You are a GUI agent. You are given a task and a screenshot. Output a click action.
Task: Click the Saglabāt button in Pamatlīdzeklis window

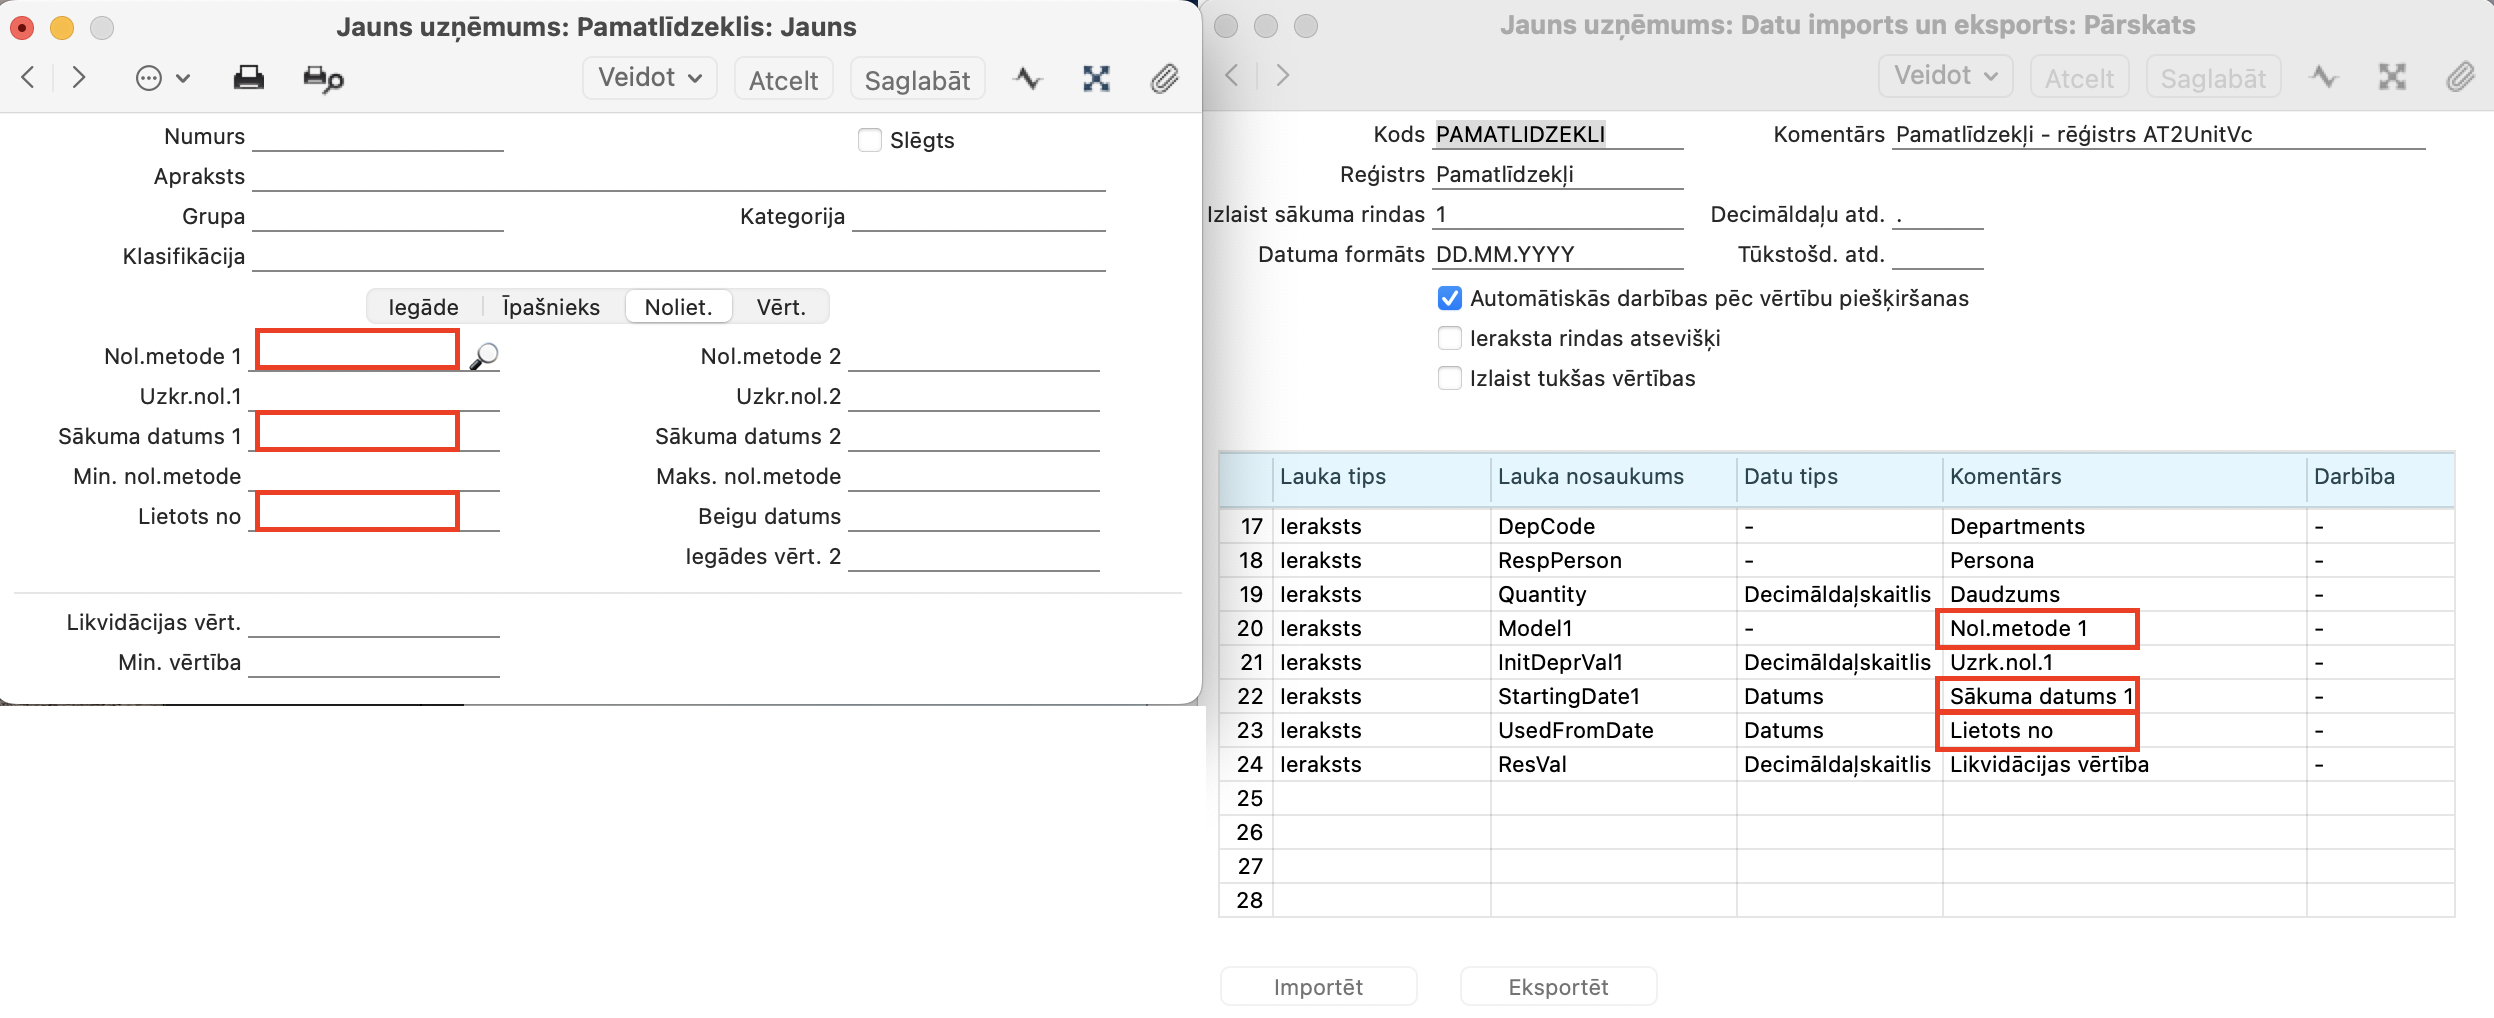click(917, 80)
